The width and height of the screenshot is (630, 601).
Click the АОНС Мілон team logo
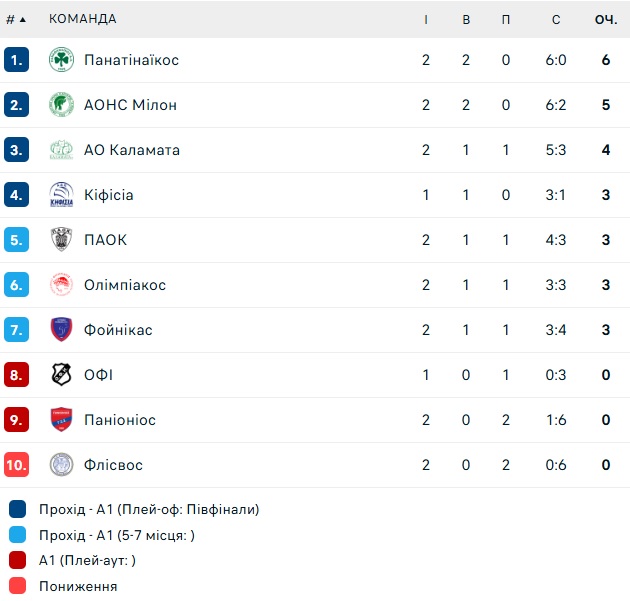click(61, 105)
